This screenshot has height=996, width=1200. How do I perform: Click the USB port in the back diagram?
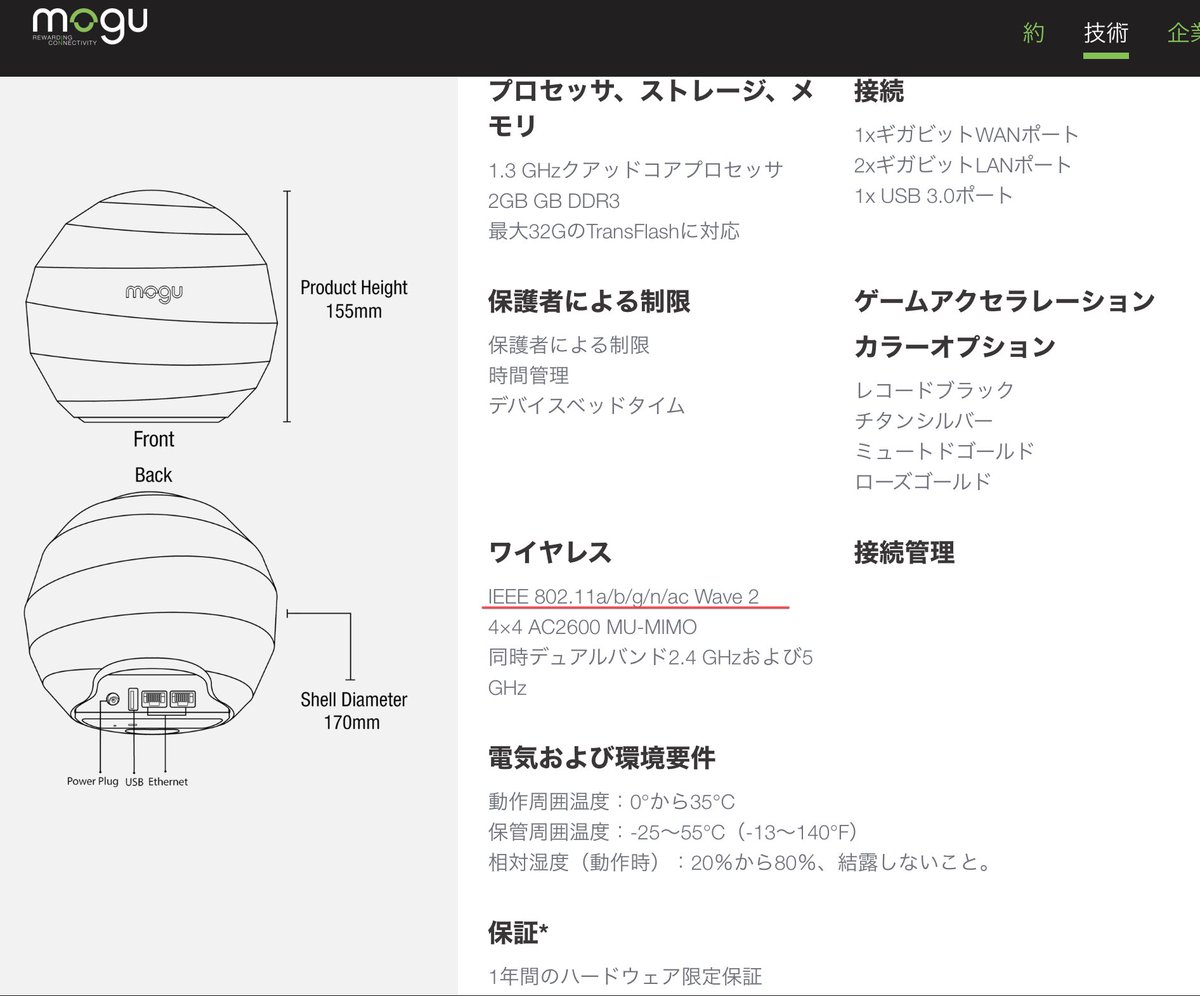[133, 700]
